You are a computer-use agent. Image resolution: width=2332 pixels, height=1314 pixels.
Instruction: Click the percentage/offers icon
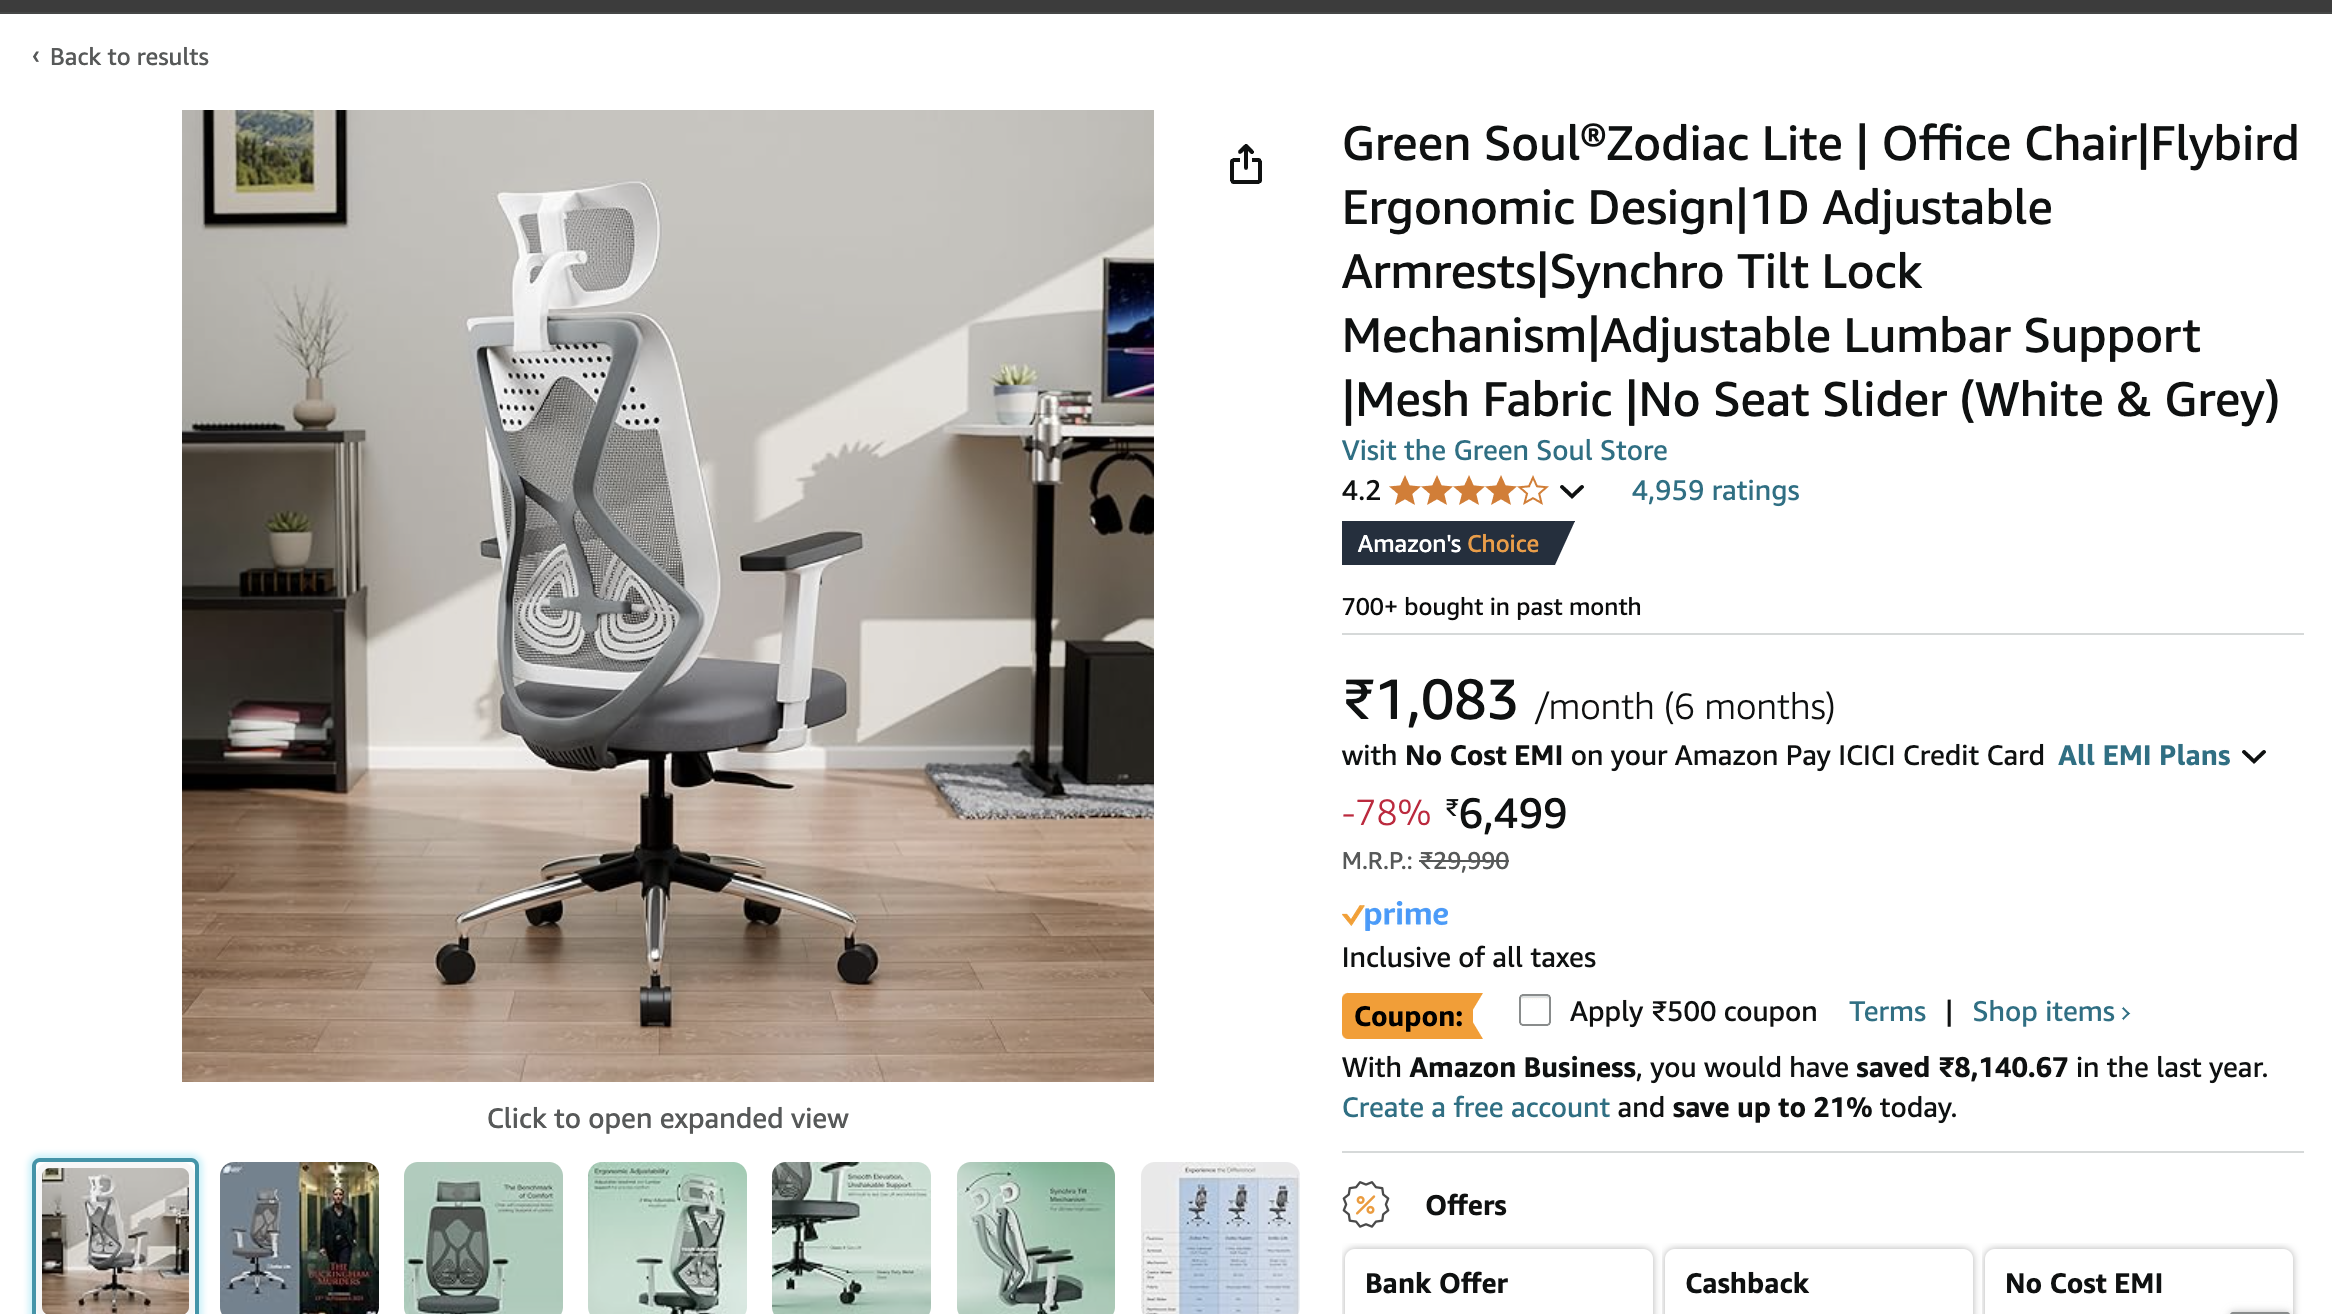(x=1365, y=1203)
